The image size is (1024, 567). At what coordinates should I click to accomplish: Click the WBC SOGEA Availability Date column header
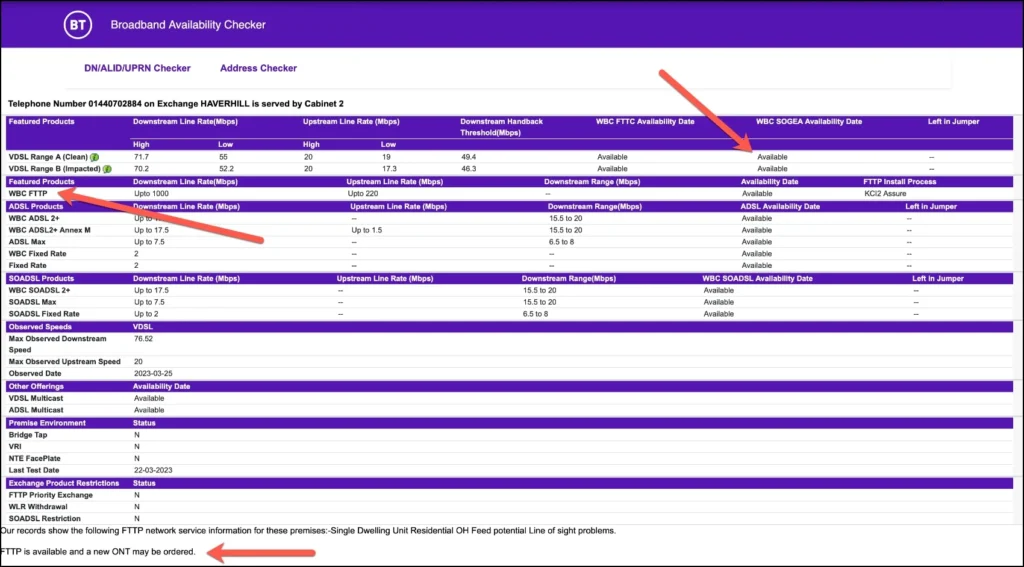pos(809,122)
